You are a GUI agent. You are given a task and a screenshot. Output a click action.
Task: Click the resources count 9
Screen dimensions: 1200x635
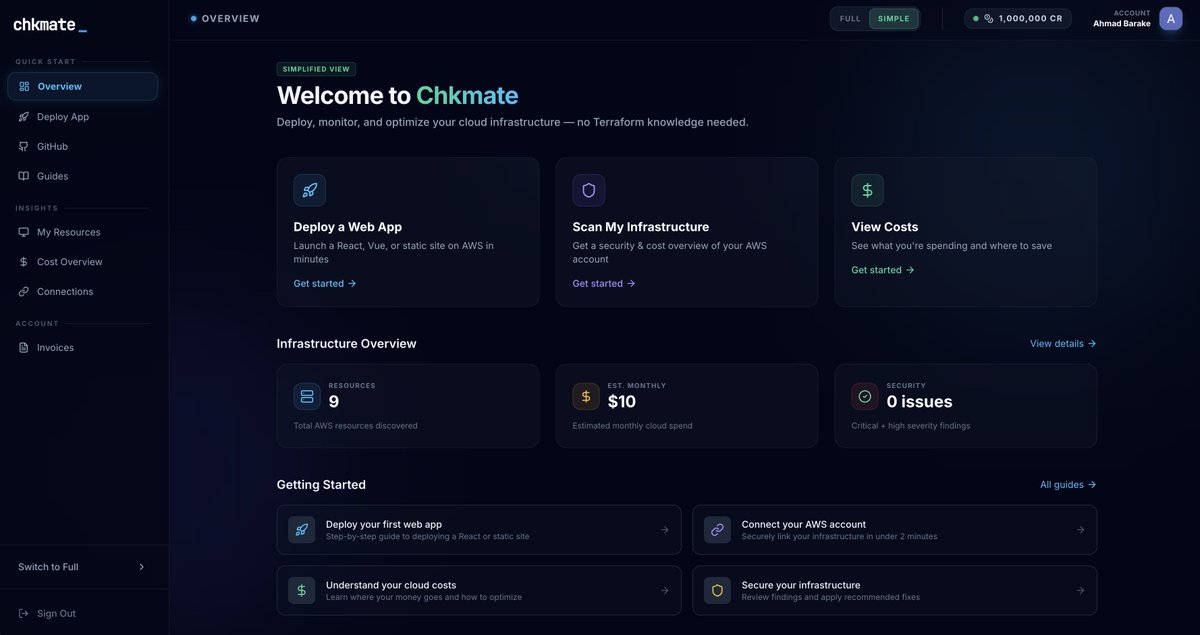coord(334,401)
